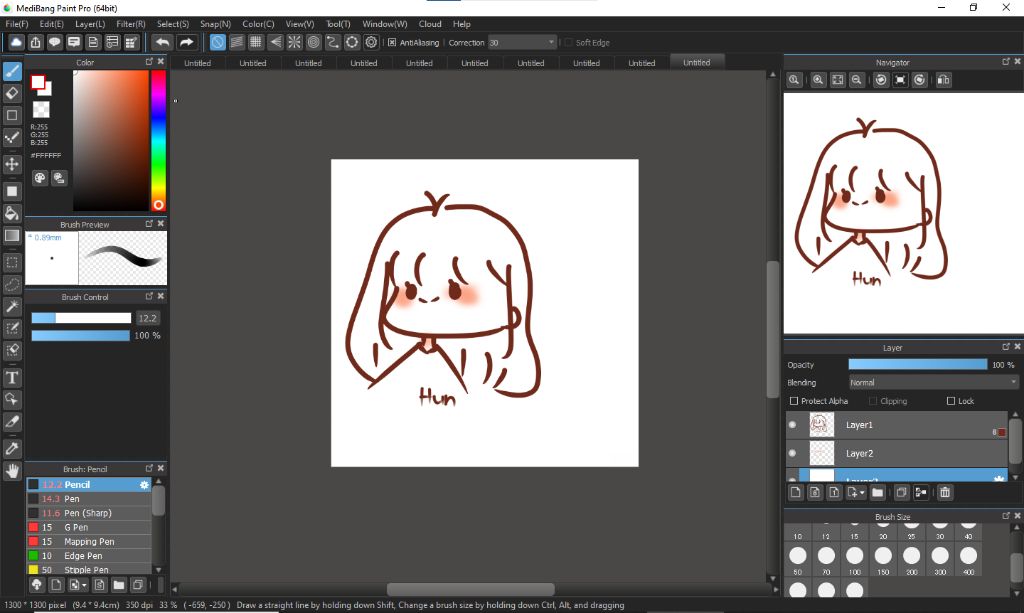Click the Undo arrow button
This screenshot has width=1024, height=613.
point(162,42)
